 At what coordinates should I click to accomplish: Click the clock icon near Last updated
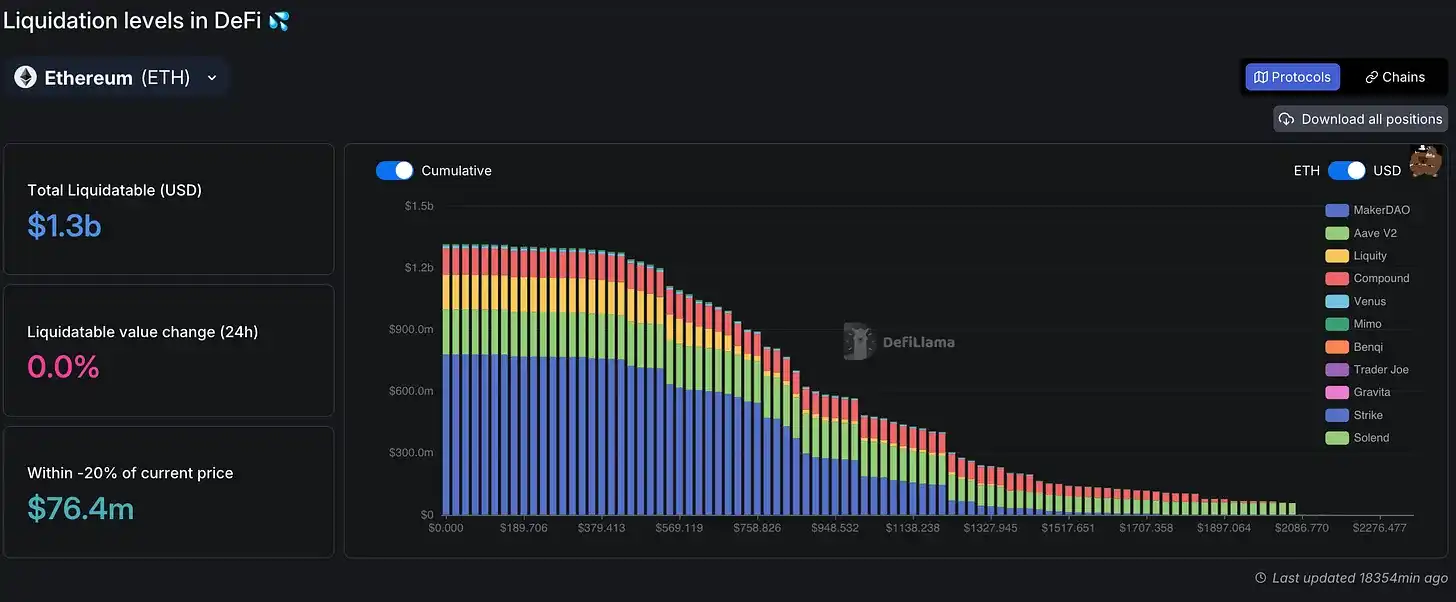pos(1261,578)
